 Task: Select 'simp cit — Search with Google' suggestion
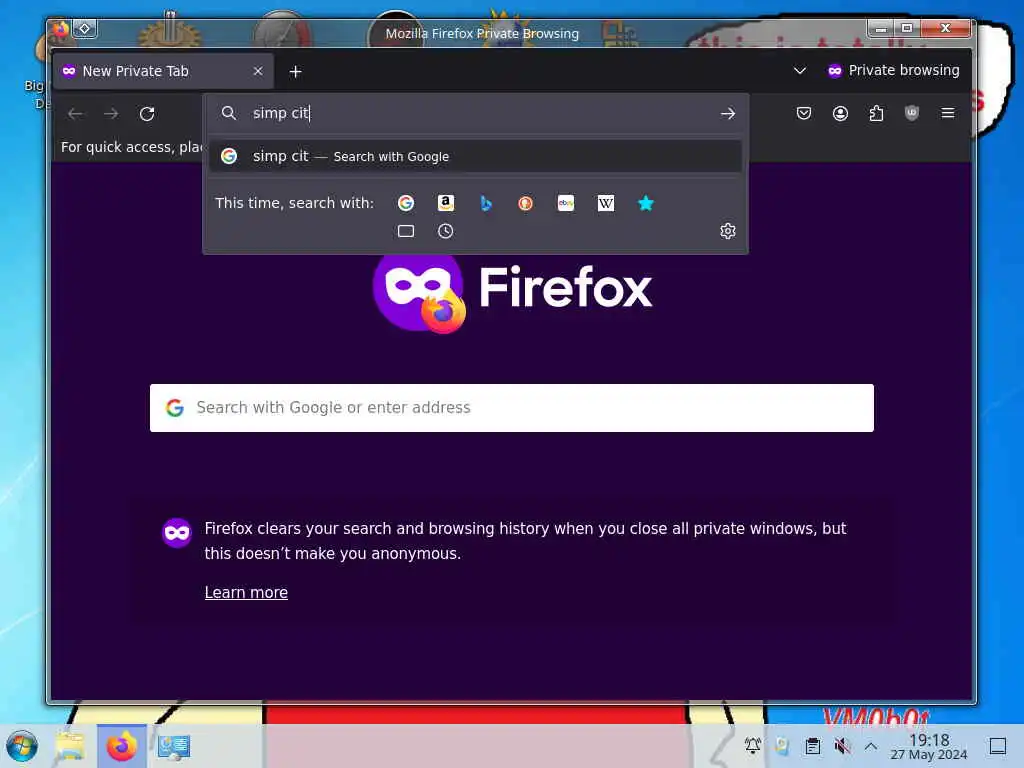pyautogui.click(x=475, y=156)
